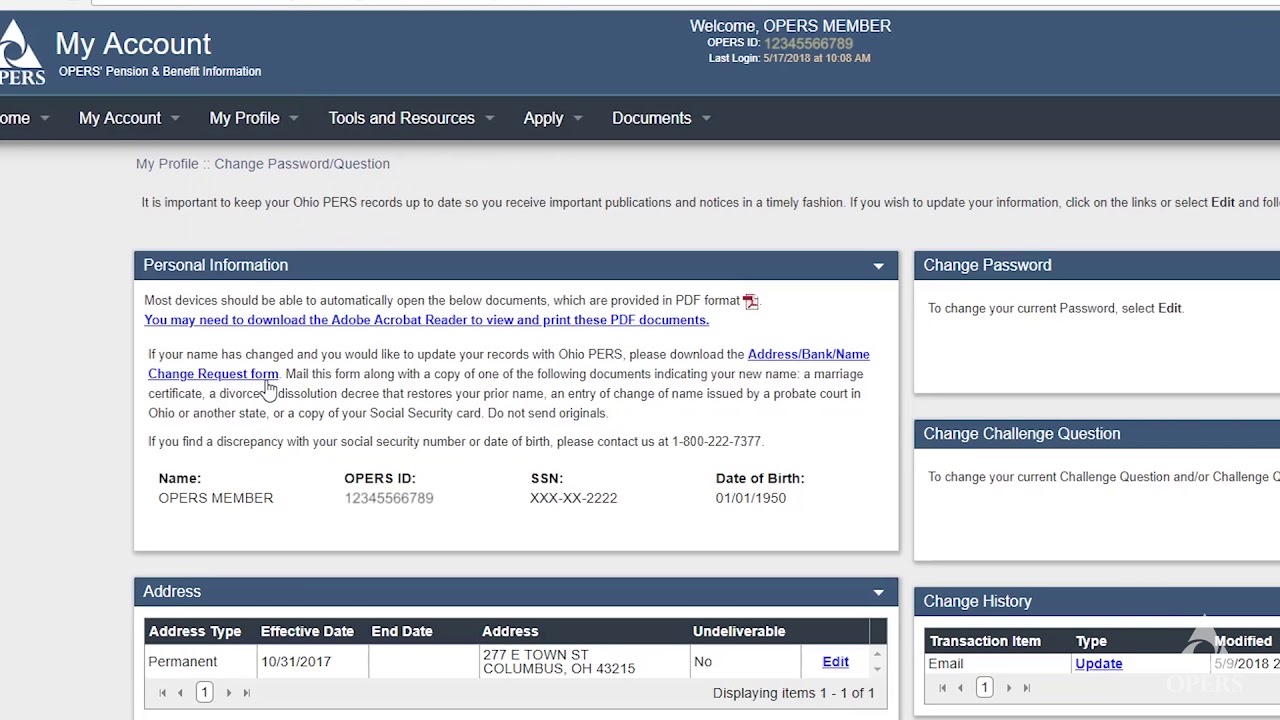The width and height of the screenshot is (1280, 720).
Task: Click the My Account page title
Action: coord(133,44)
